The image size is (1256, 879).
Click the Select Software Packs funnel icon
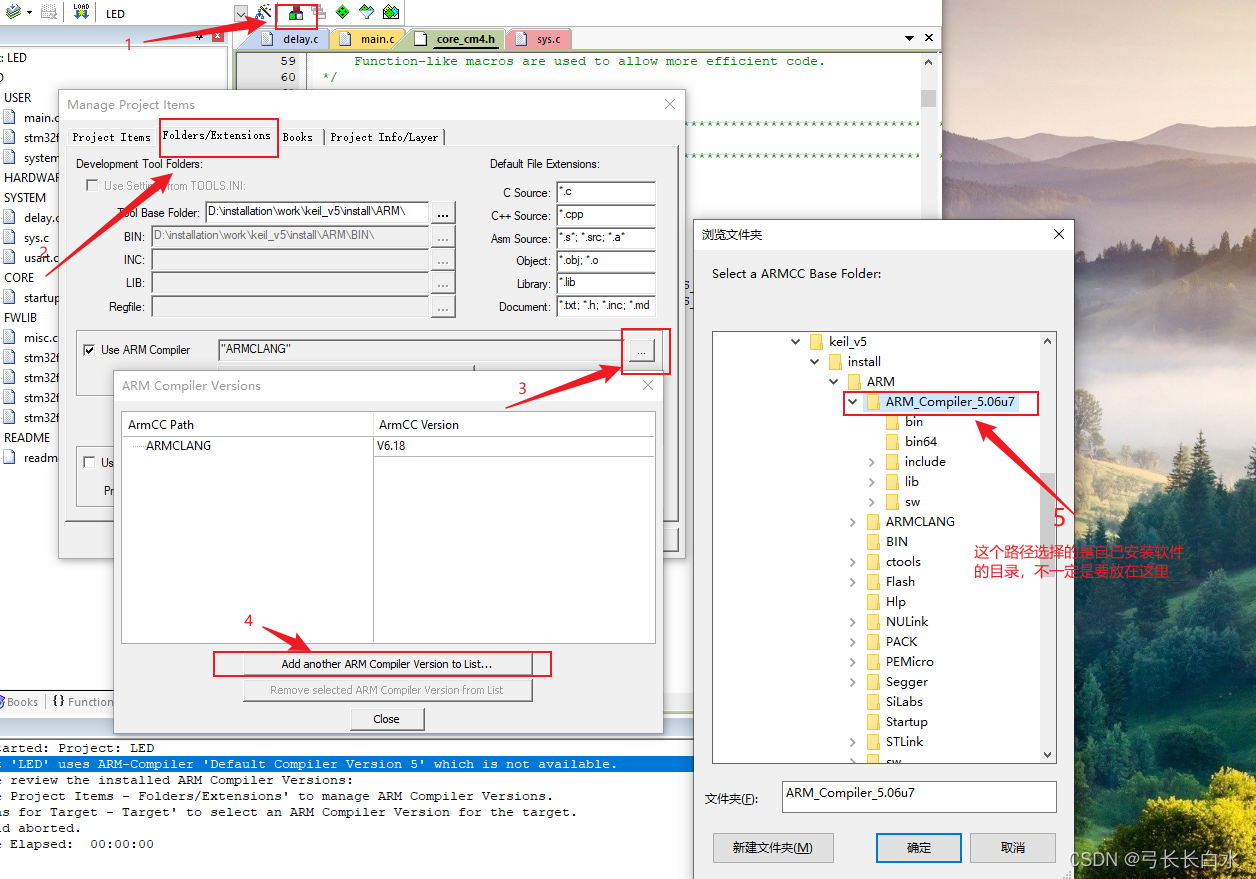click(366, 13)
